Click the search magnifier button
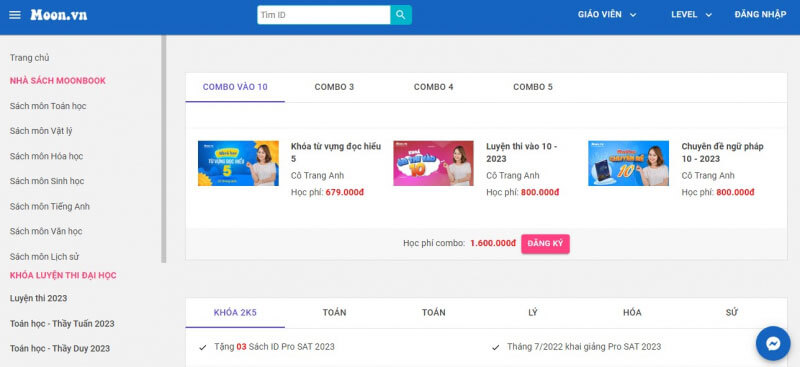 (x=401, y=15)
